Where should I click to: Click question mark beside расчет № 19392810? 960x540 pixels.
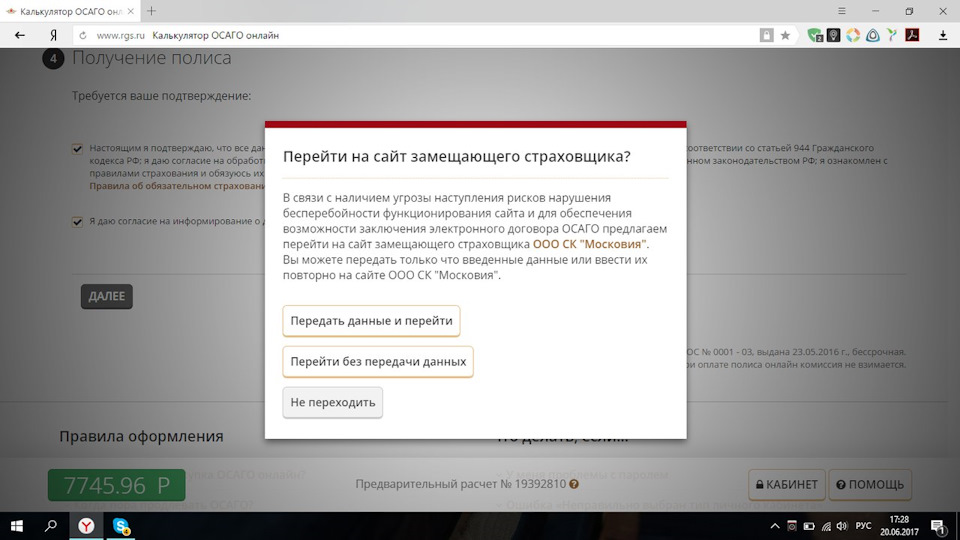[574, 484]
